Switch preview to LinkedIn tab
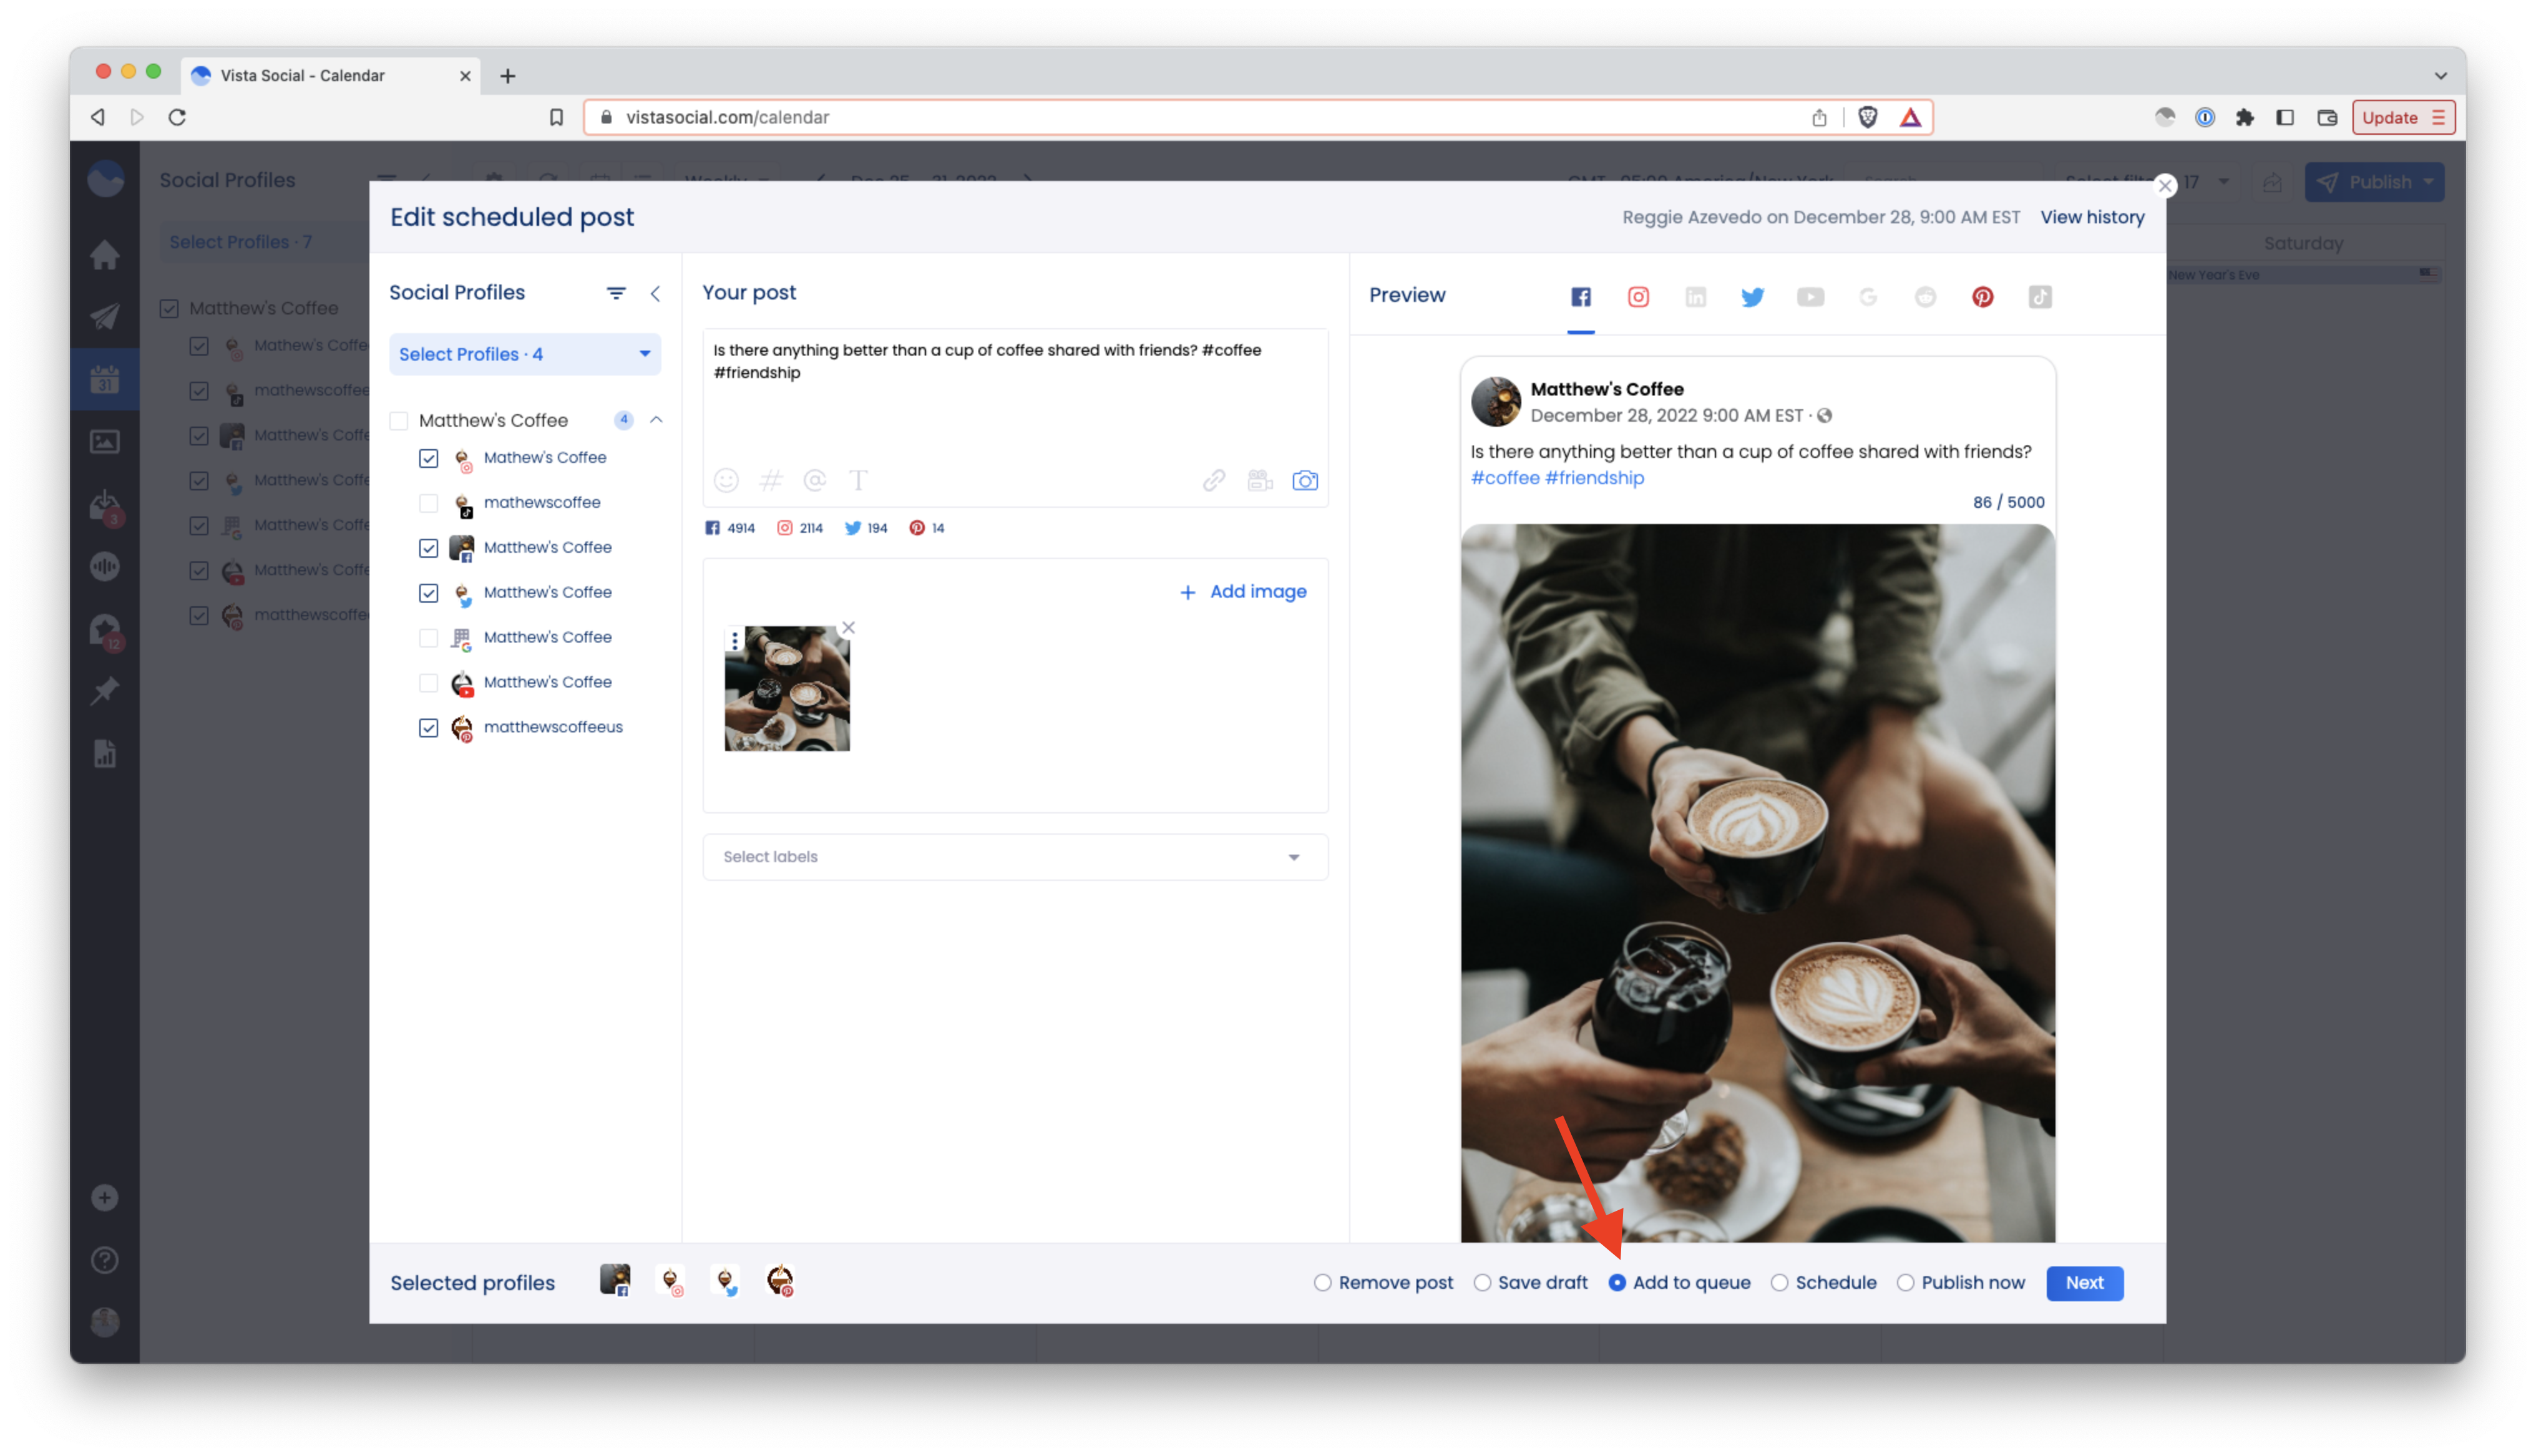The height and width of the screenshot is (1456, 2536). 1696,297
